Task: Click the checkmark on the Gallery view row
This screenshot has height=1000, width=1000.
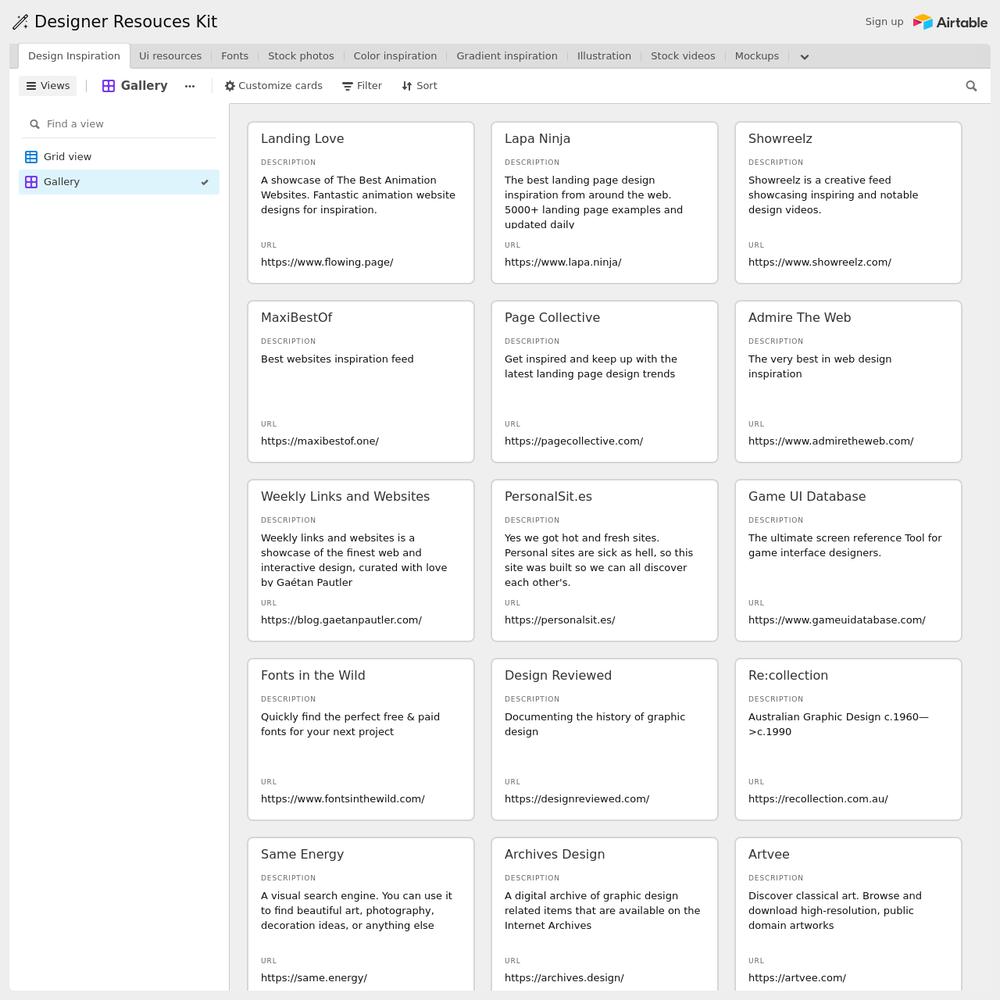Action: click(205, 182)
